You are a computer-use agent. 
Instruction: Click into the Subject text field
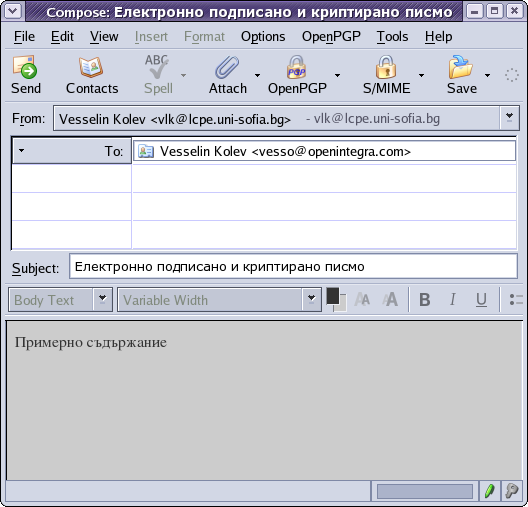click(x=293, y=266)
